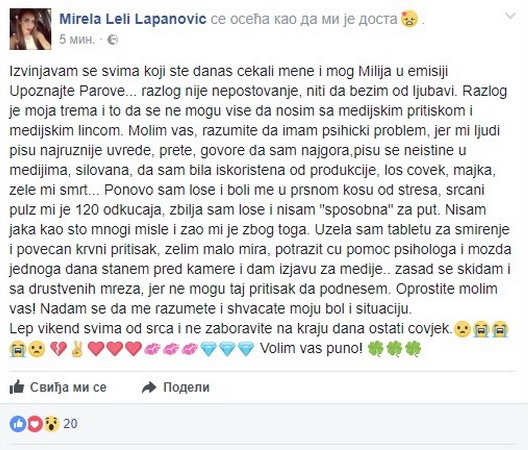Open the 5 мин. timestamp link
528x450 pixels.
tap(77, 40)
